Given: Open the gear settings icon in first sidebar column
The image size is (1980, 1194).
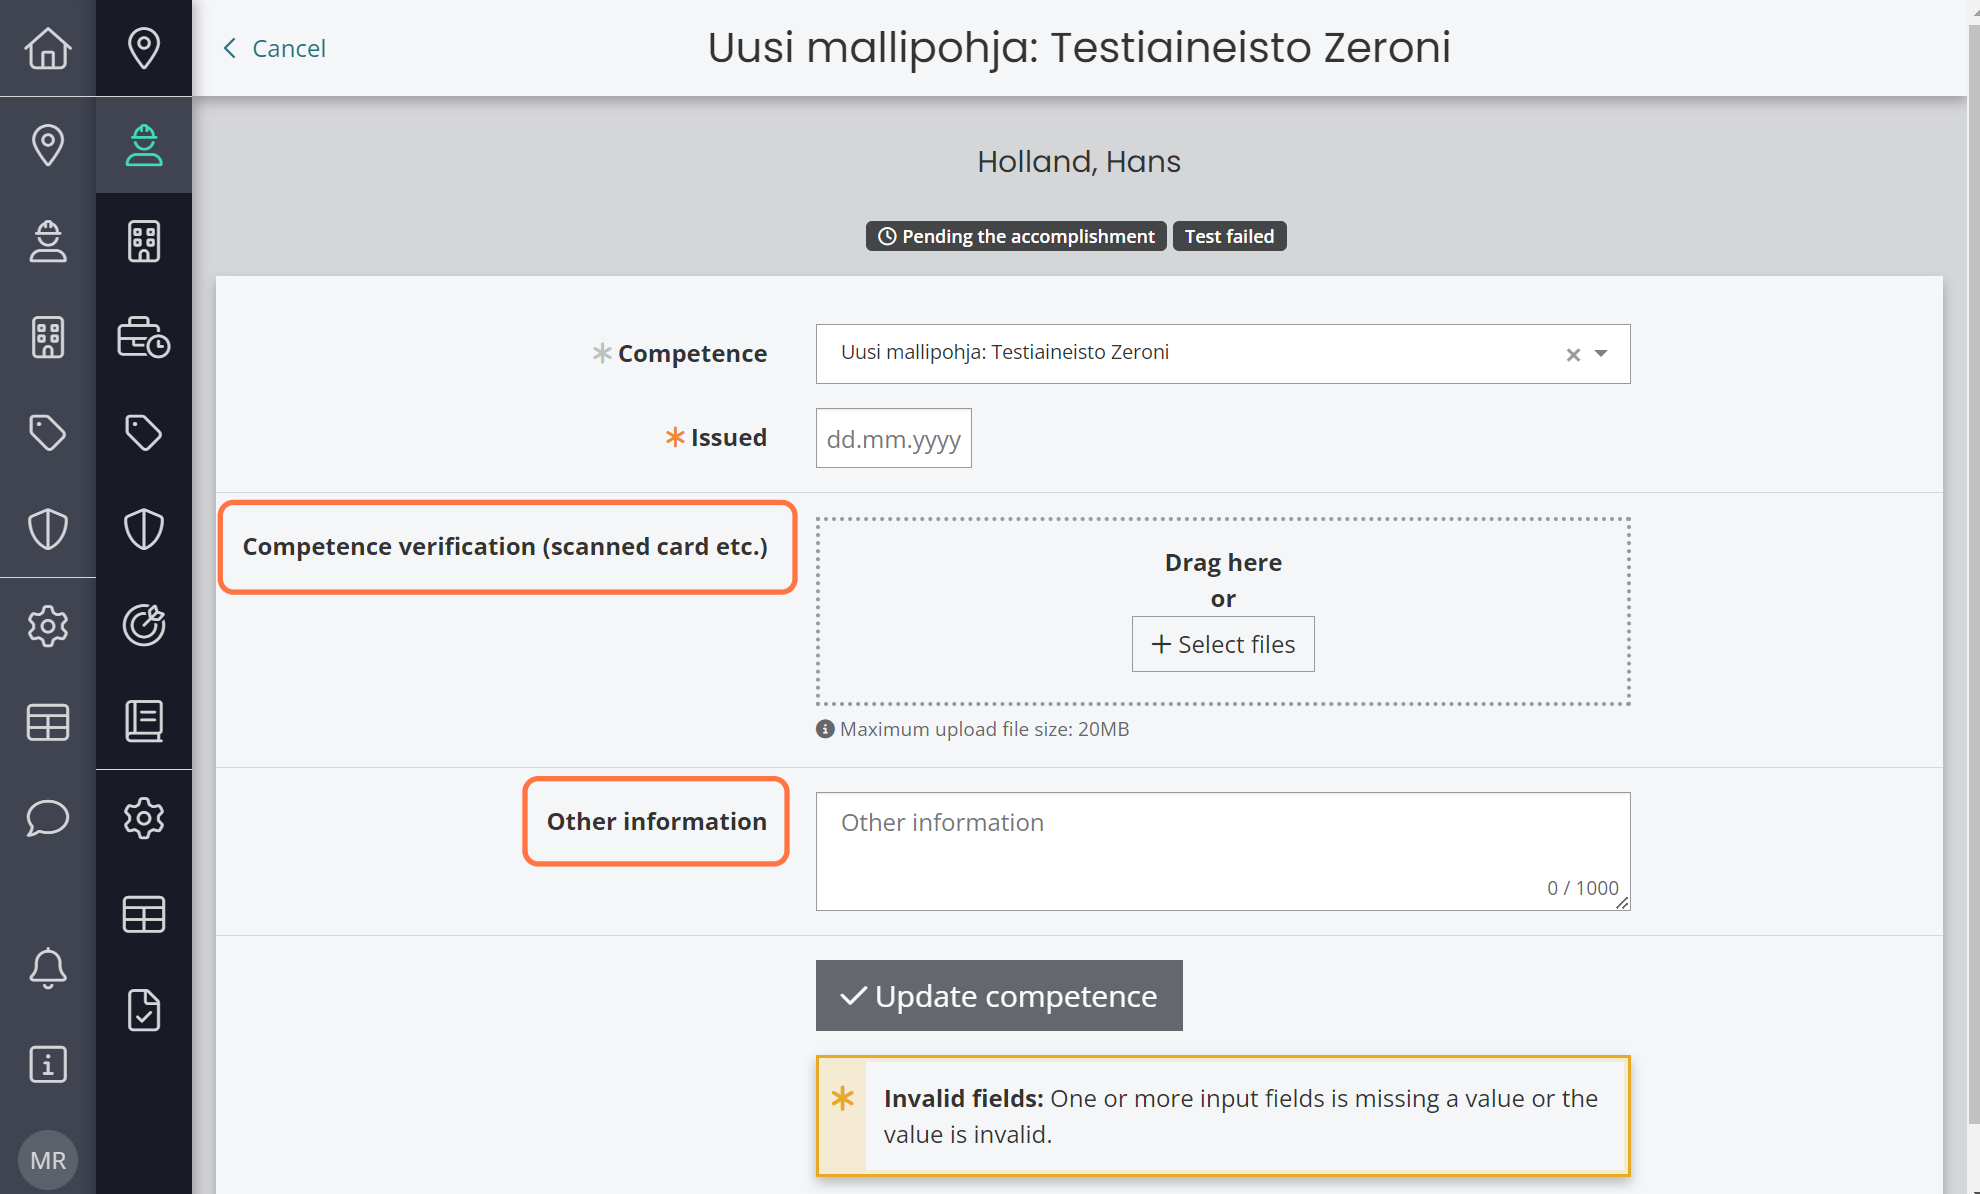Looking at the screenshot, I should 48,626.
